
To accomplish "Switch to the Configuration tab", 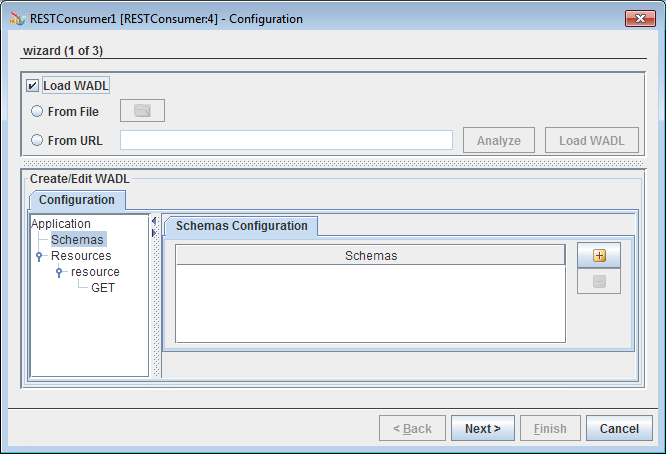I will [x=77, y=200].
